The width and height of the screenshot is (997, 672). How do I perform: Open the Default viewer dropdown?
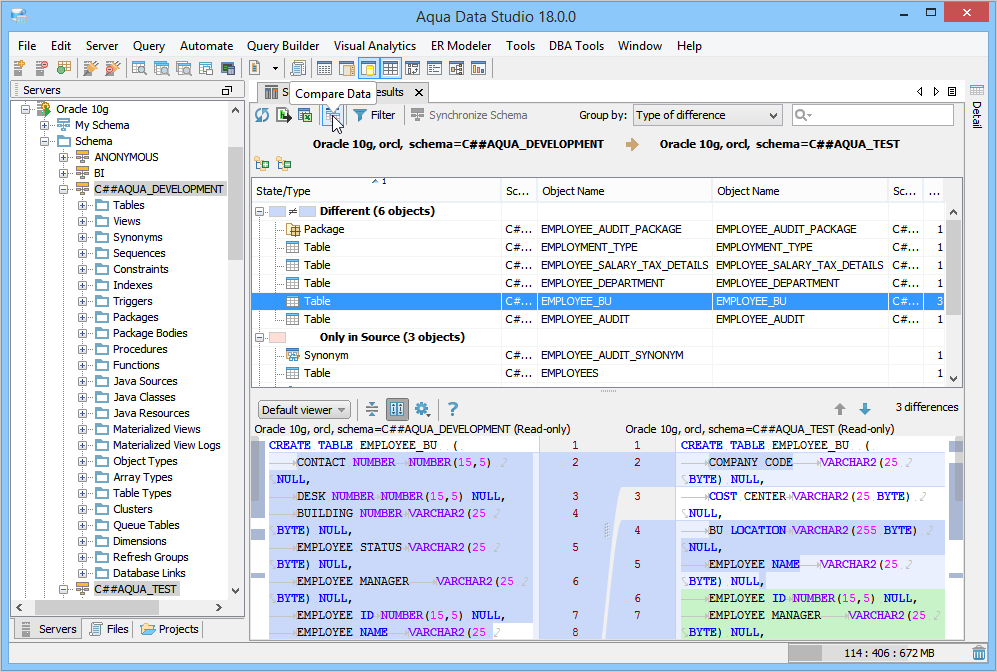(x=304, y=410)
